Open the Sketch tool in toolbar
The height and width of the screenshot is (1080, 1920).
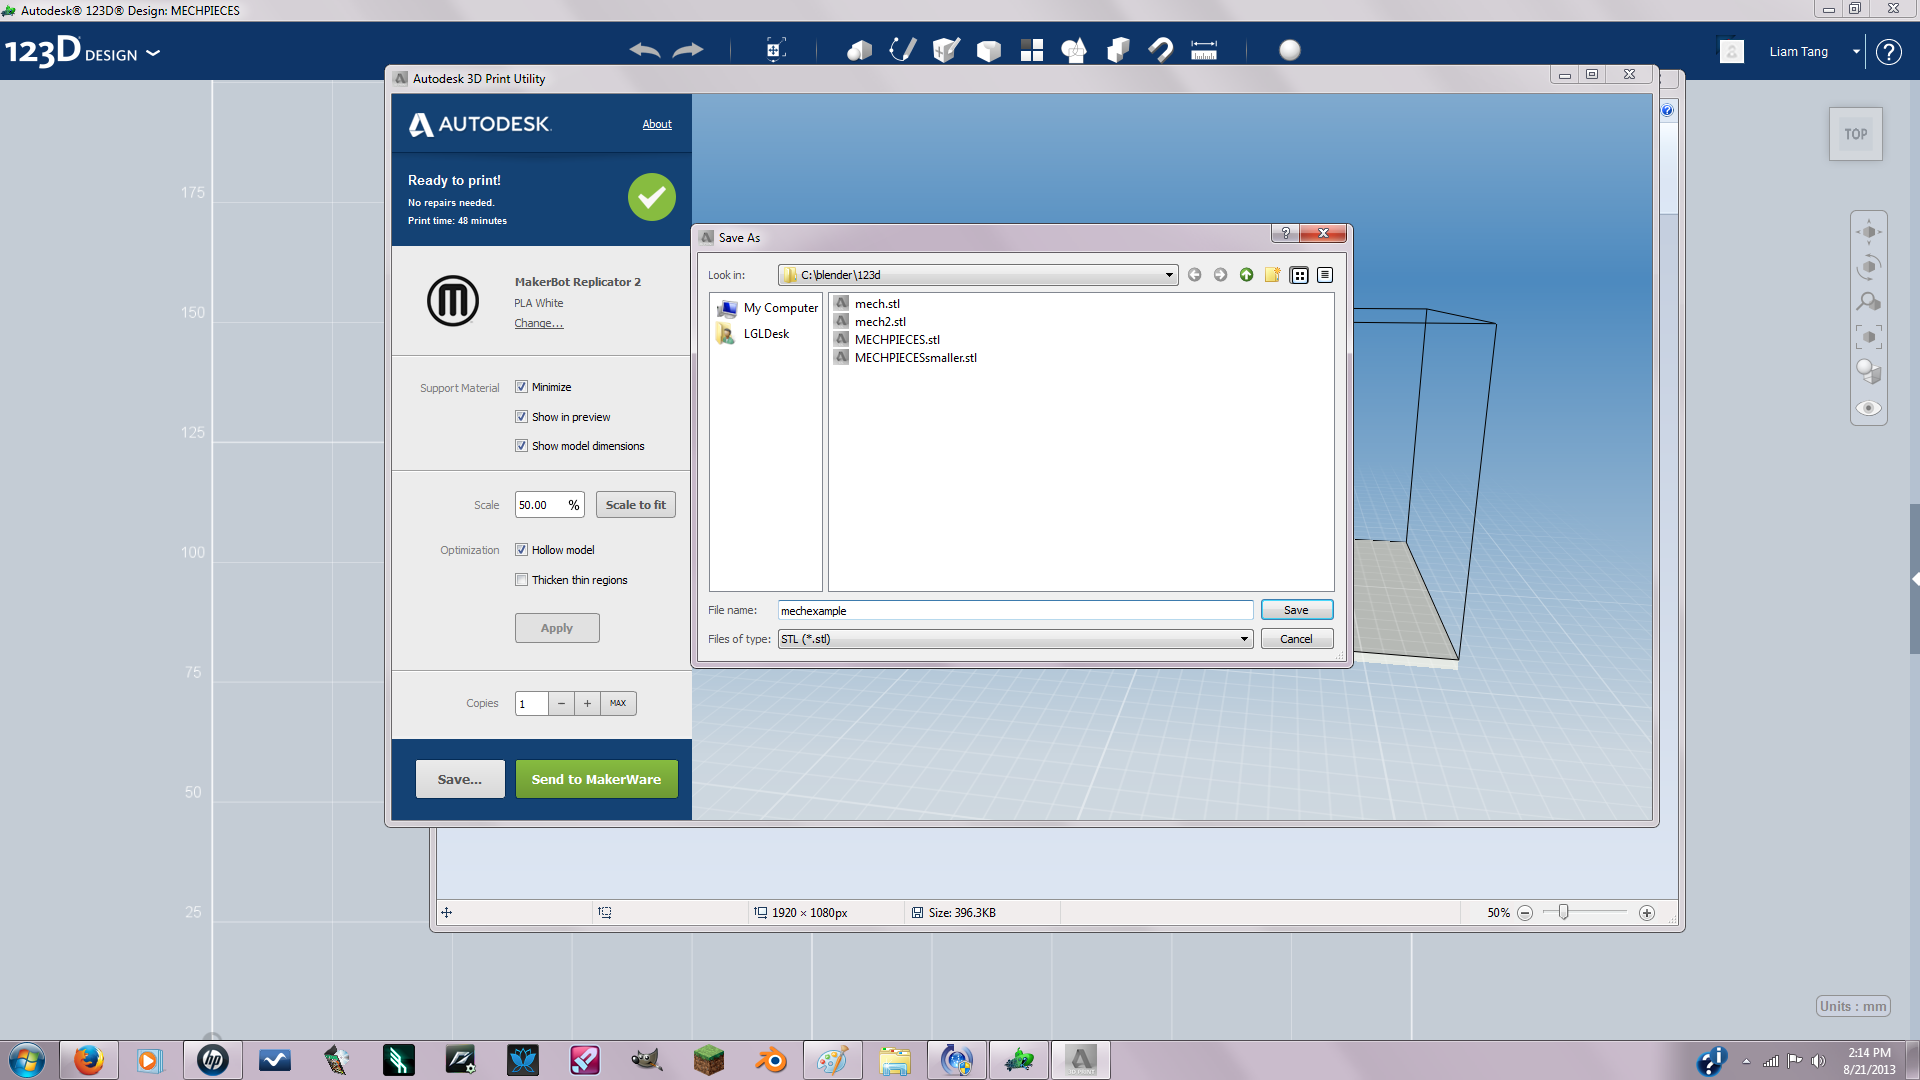[903, 50]
